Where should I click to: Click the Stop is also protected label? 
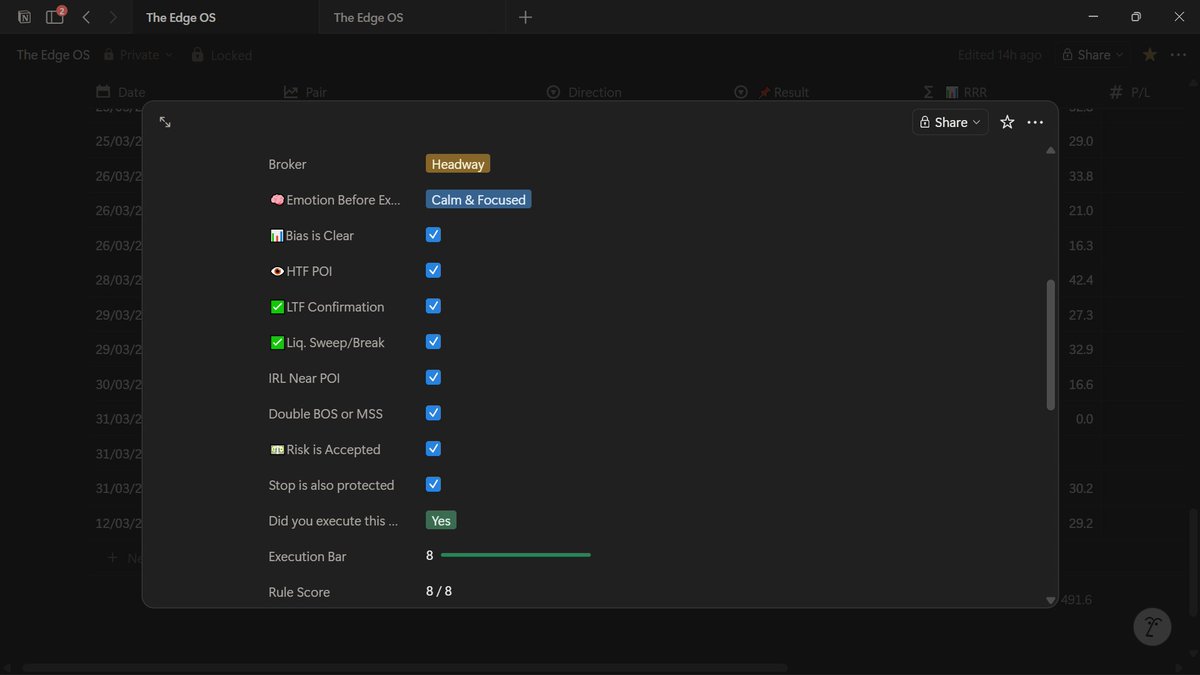[332, 485]
